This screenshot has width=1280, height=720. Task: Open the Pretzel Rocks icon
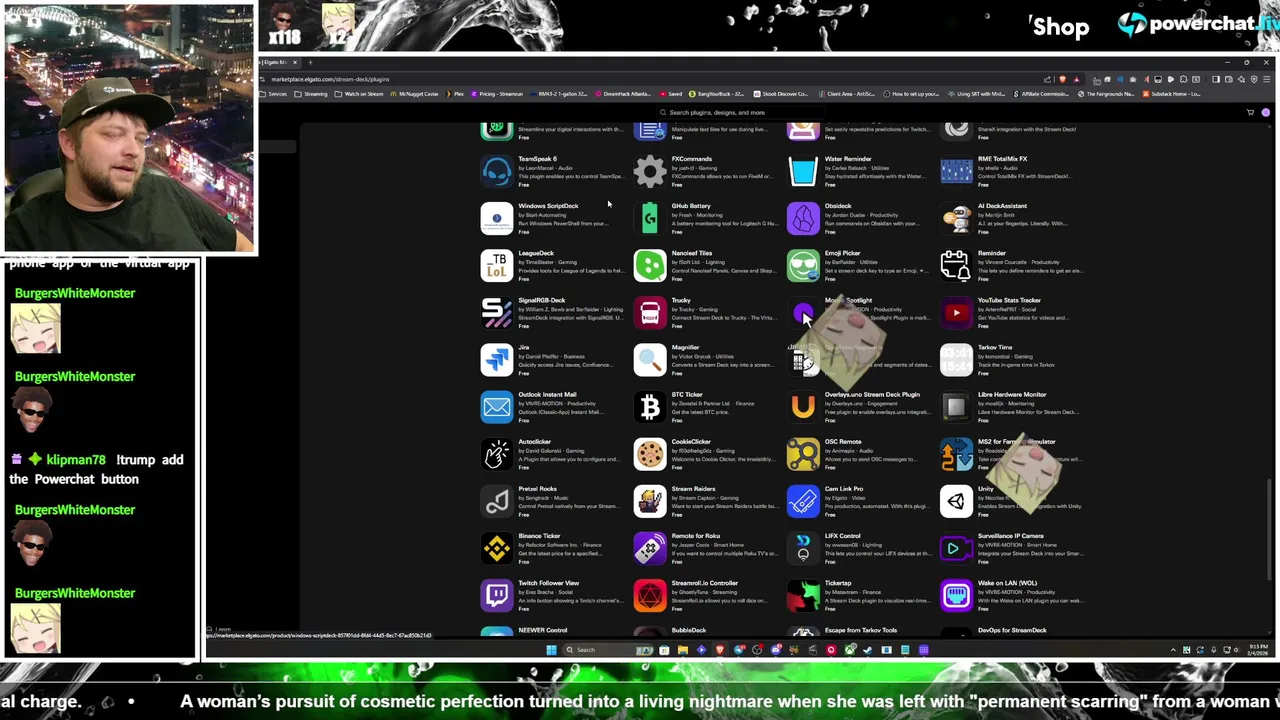point(497,501)
